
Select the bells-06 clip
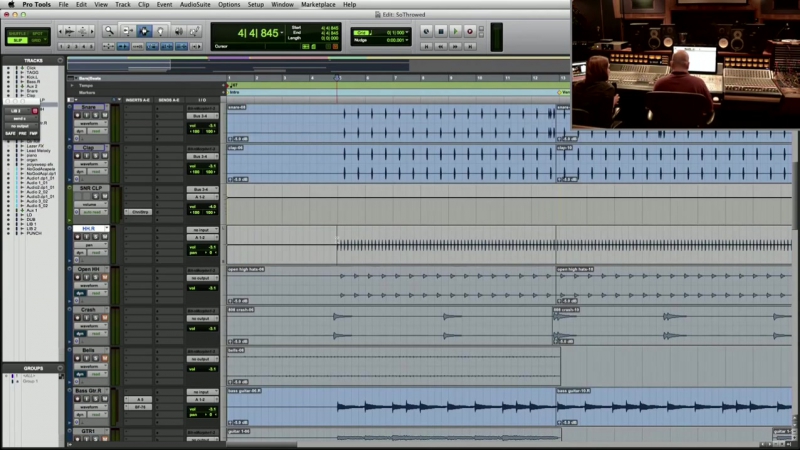pyautogui.click(x=393, y=366)
